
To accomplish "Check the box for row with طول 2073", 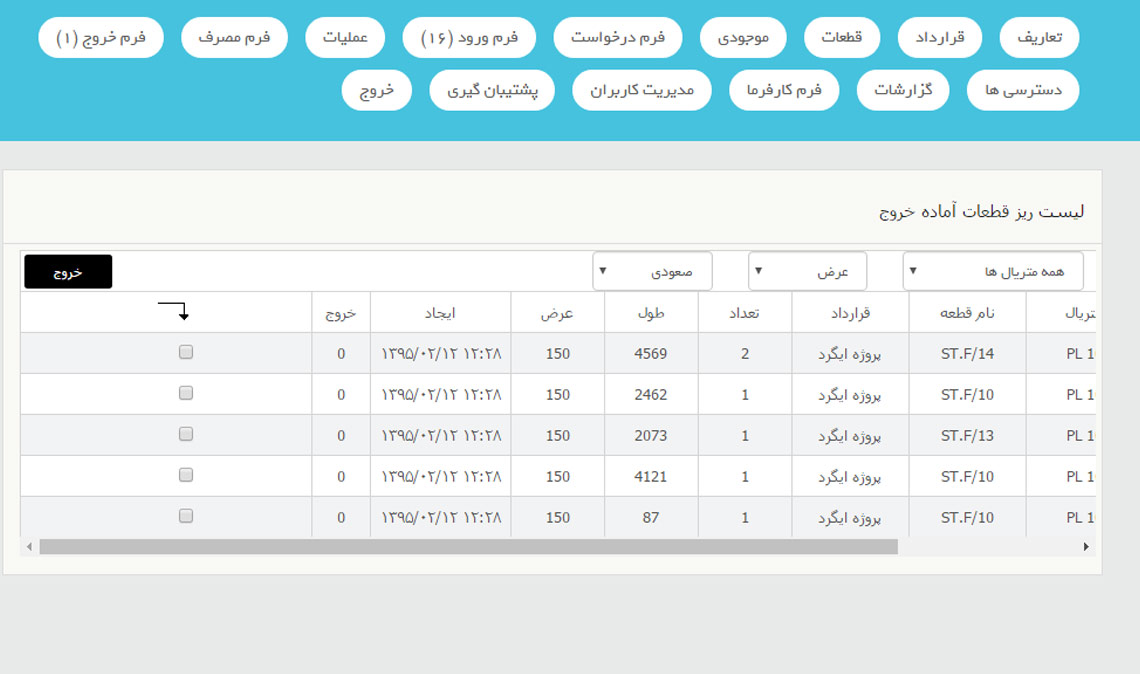I will [x=186, y=434].
